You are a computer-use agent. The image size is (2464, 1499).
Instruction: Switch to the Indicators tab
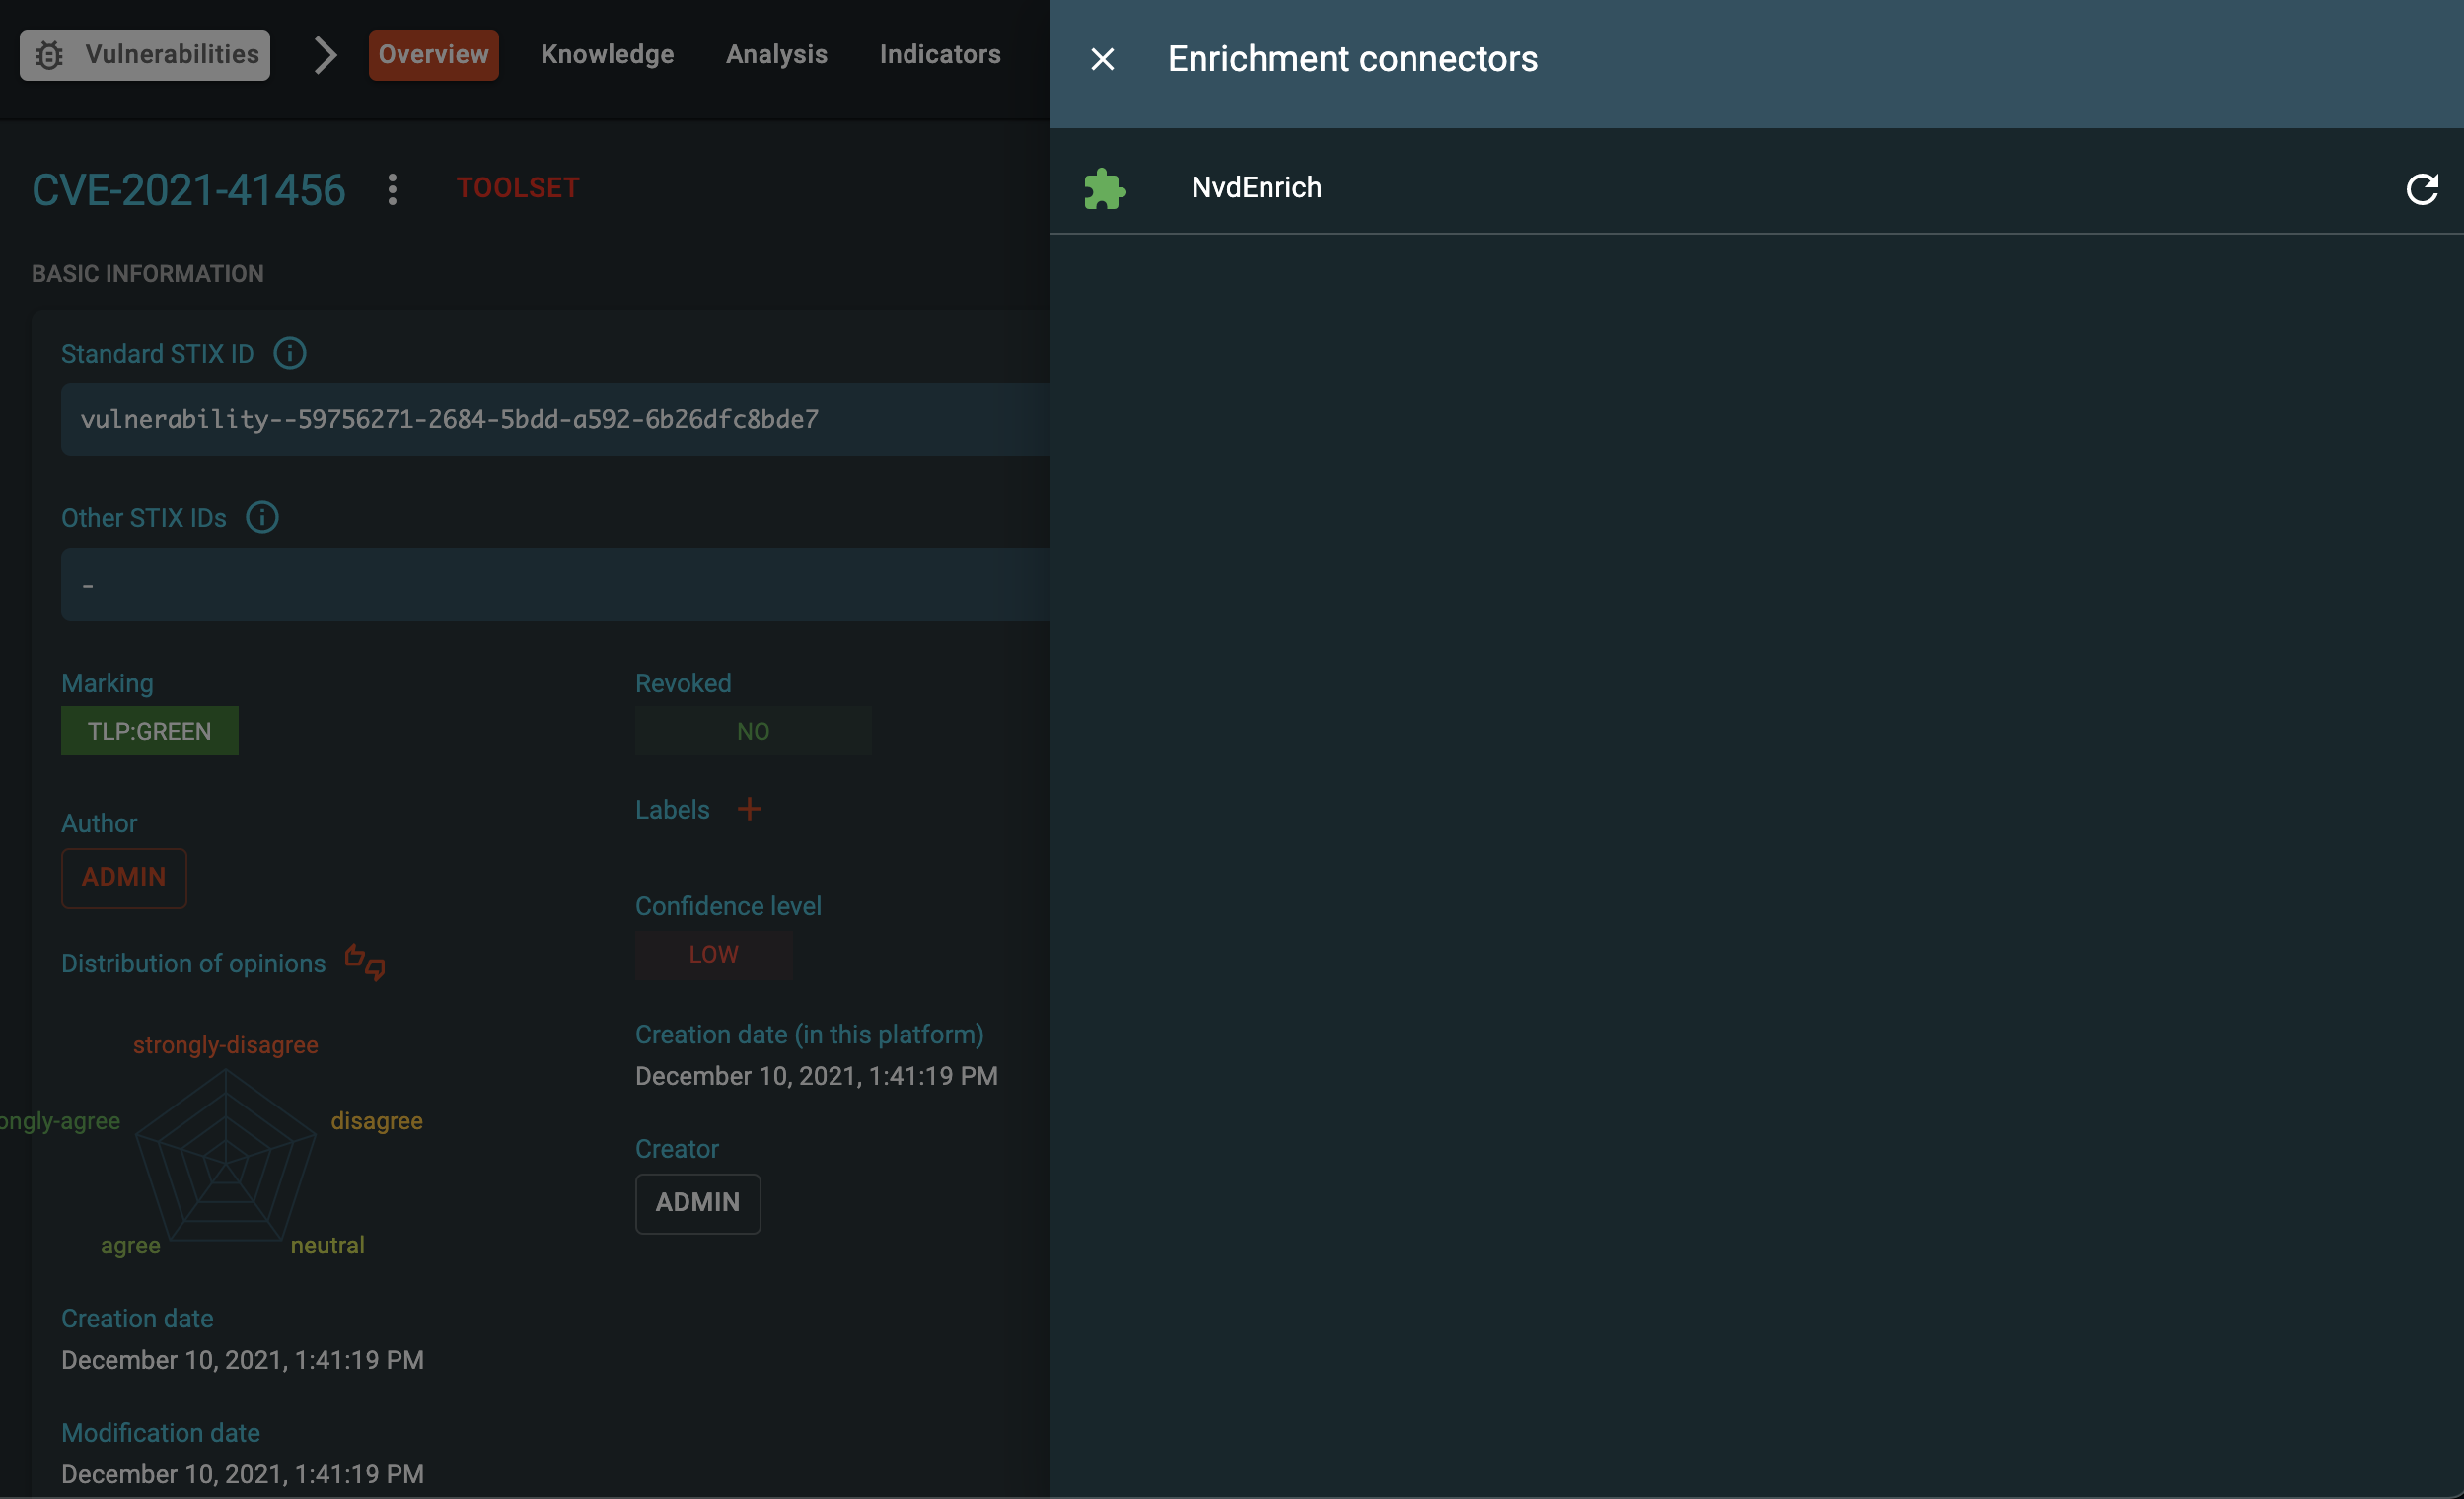click(x=940, y=54)
